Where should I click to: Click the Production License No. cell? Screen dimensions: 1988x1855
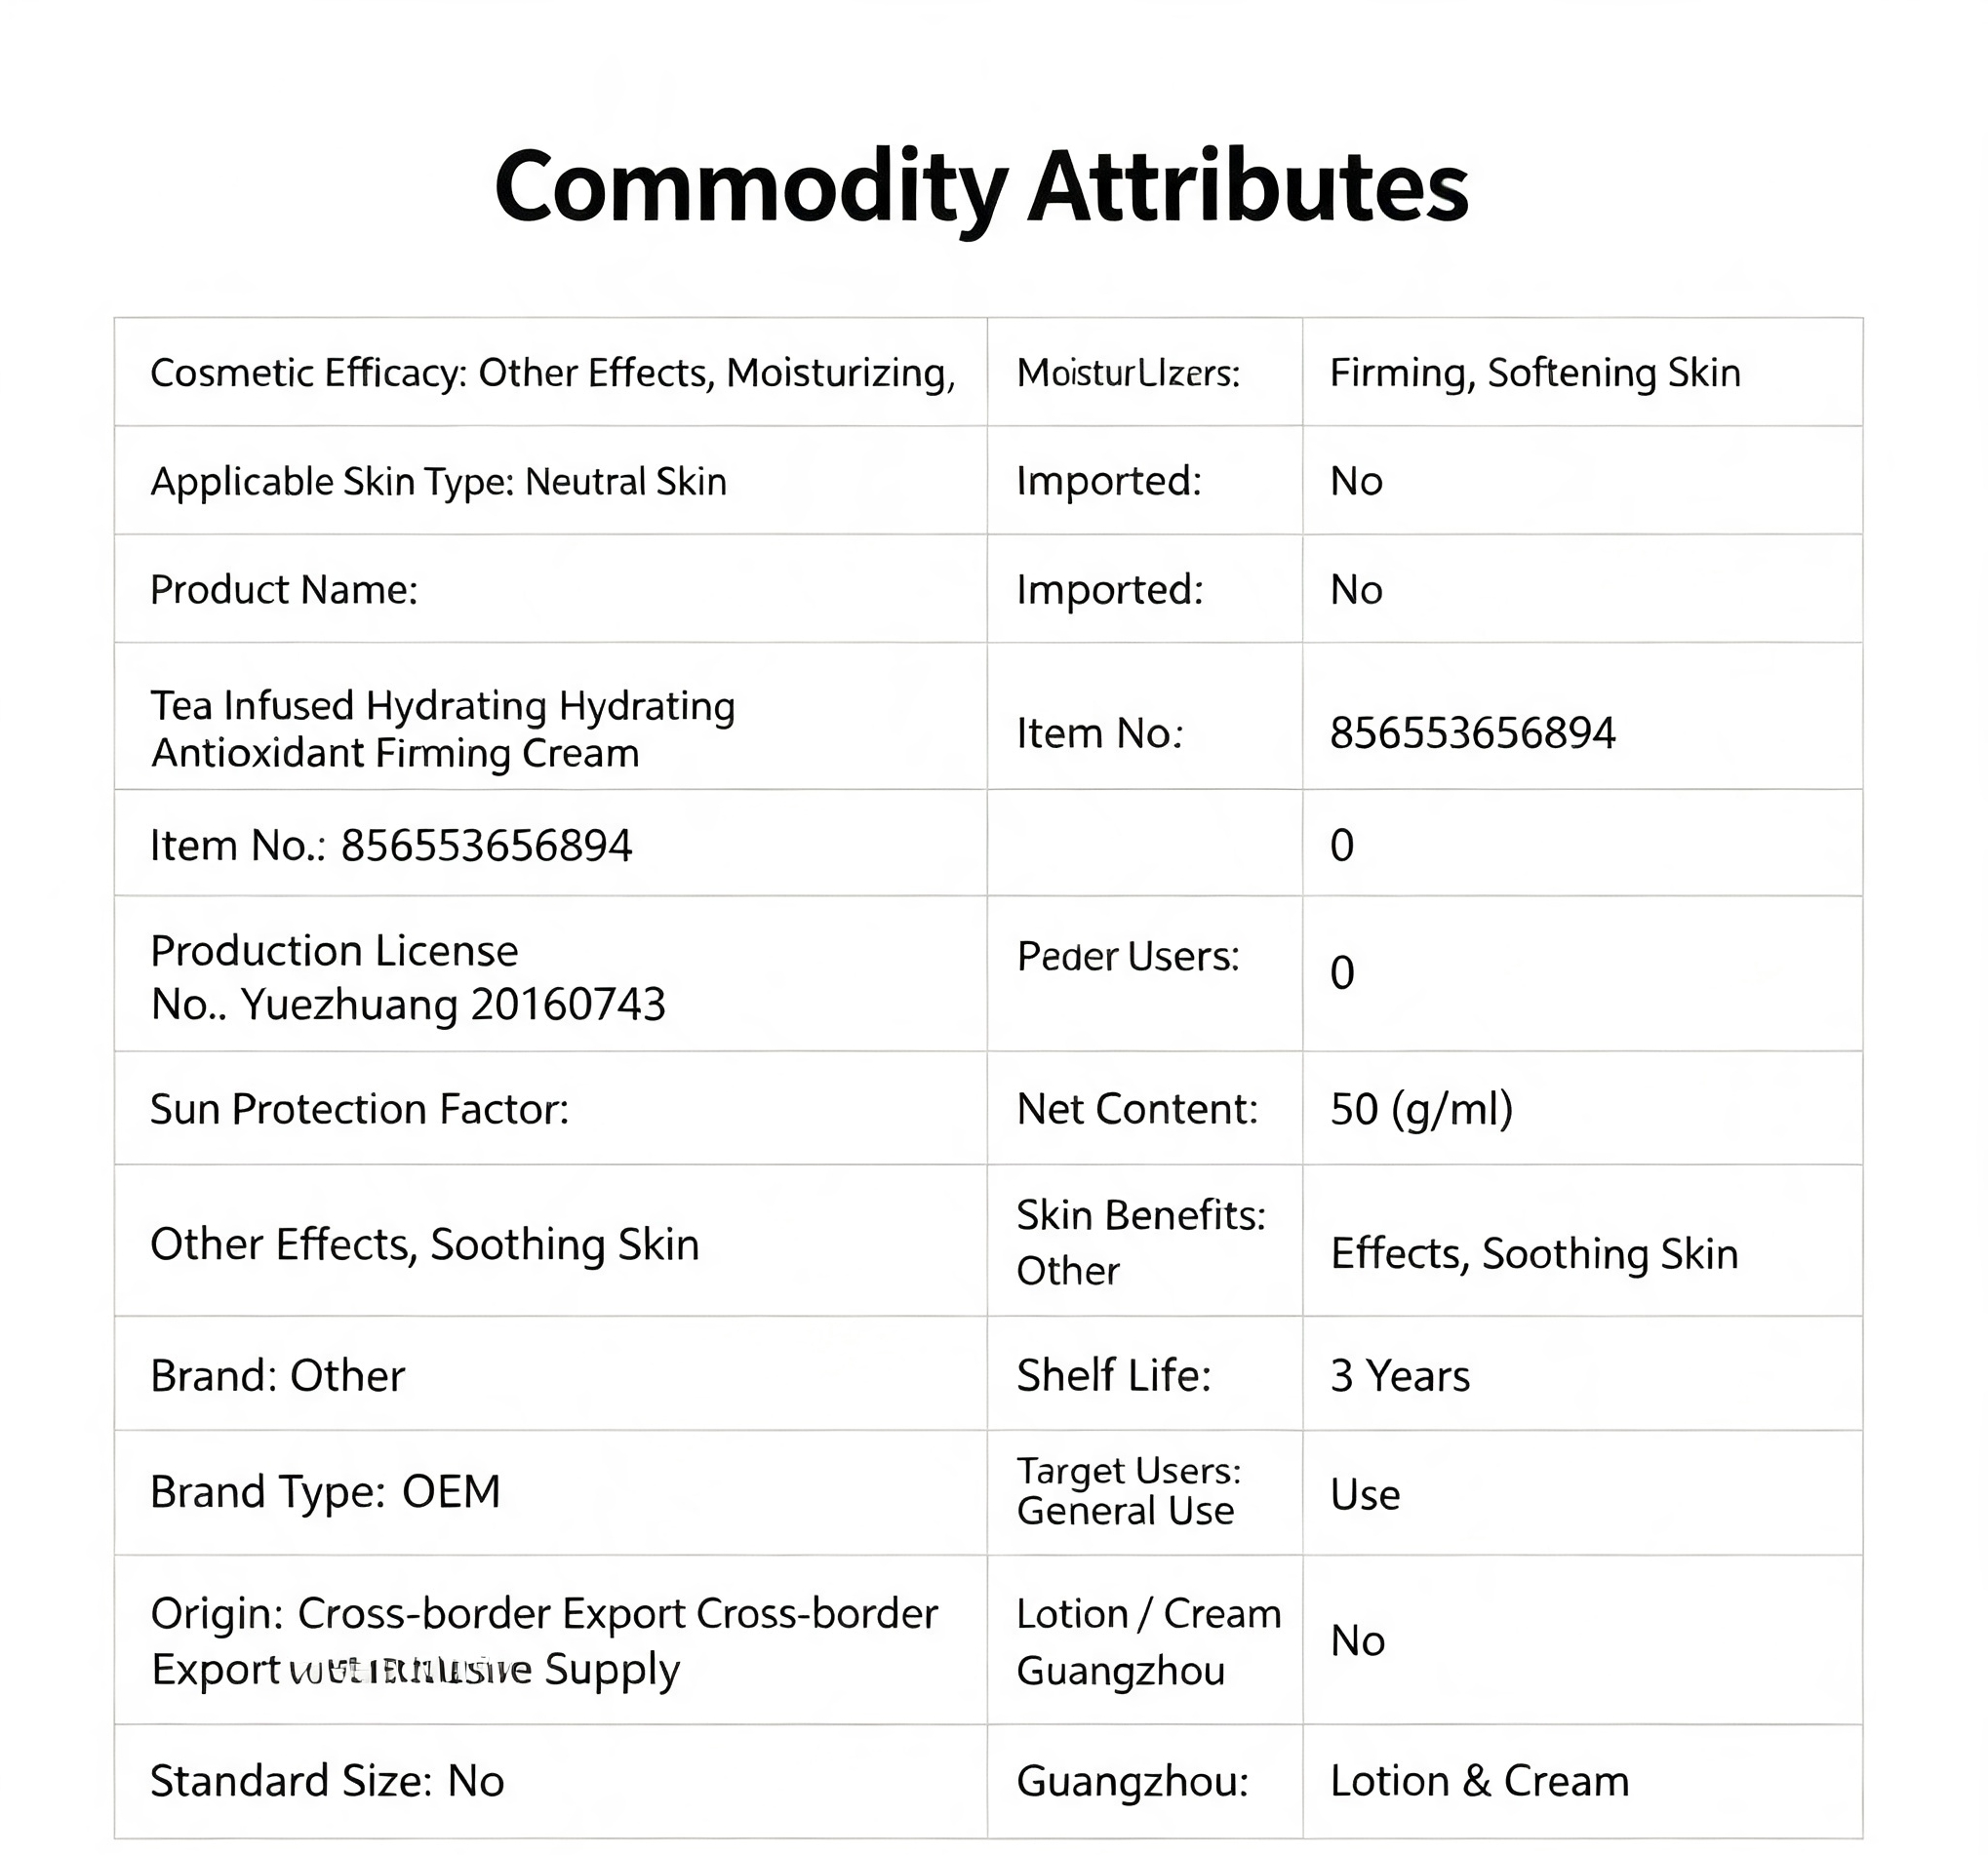point(551,974)
